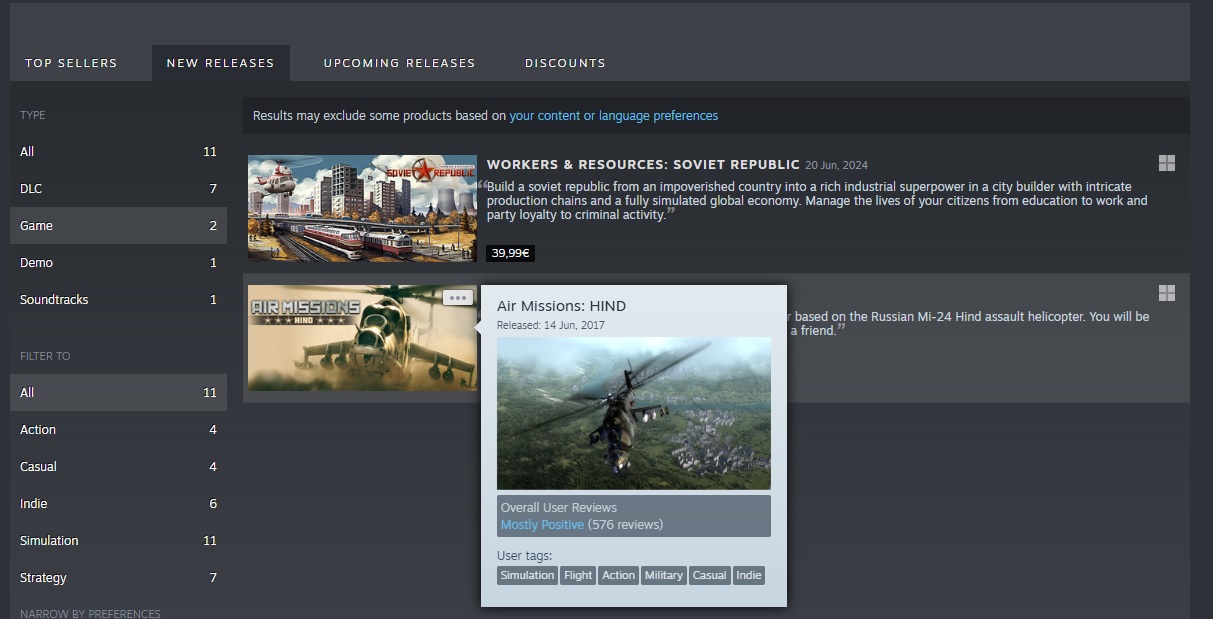Viewport: 1213px width, 619px height.
Task: Open the Discounts tab
Action: pyautogui.click(x=565, y=63)
